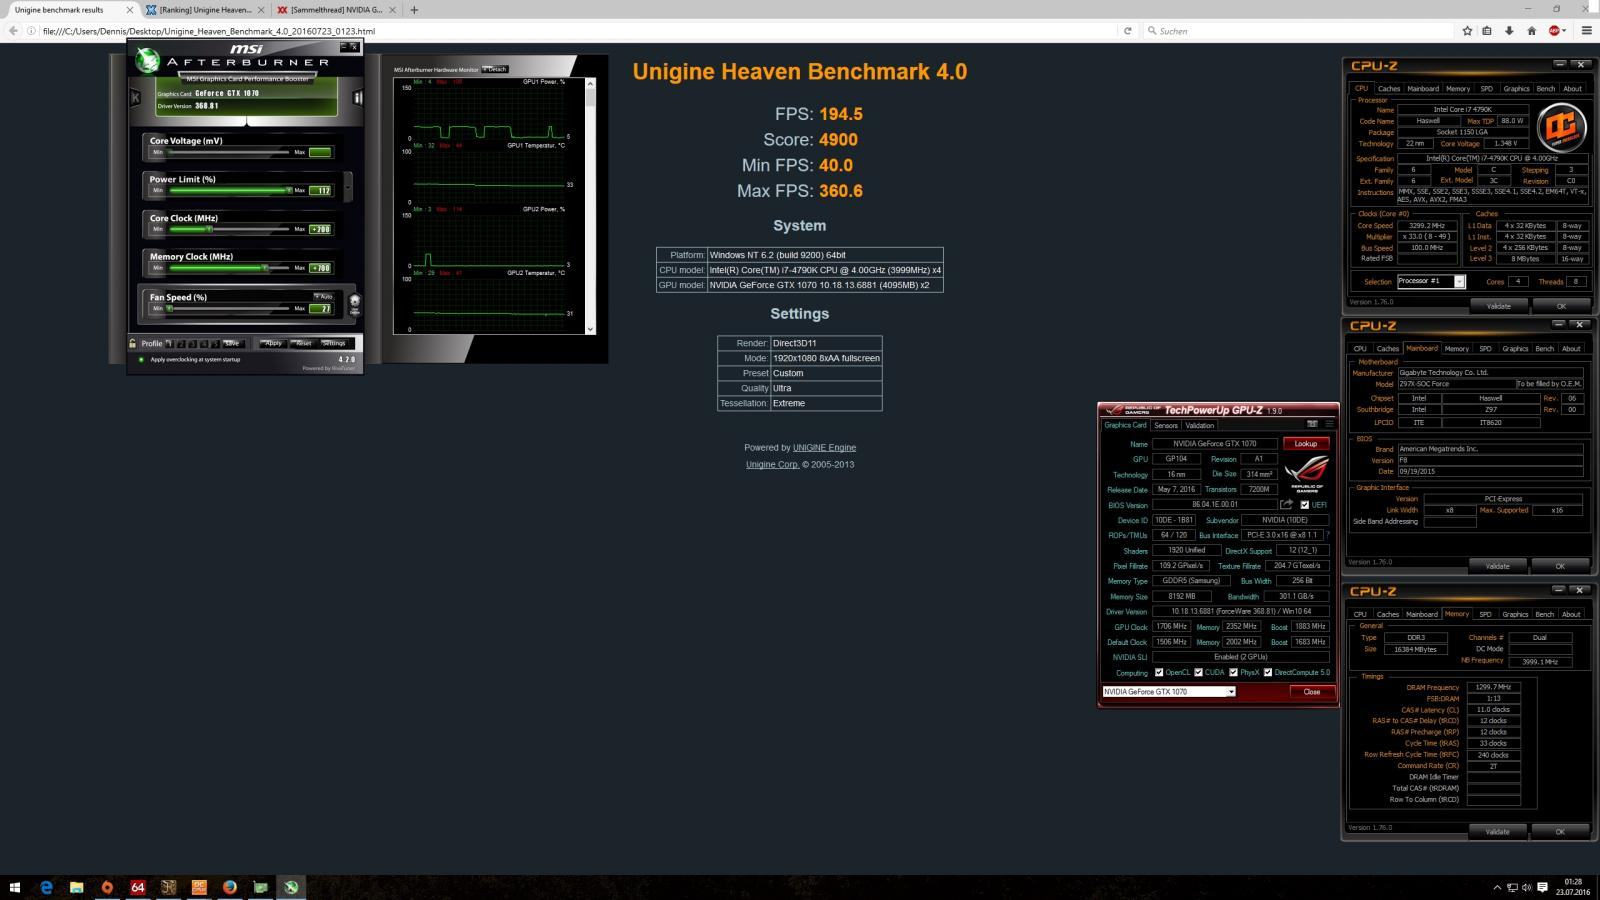Switch to the CPU-Z OC taskbar icon
This screenshot has height=900, width=1600.
(x=199, y=887)
